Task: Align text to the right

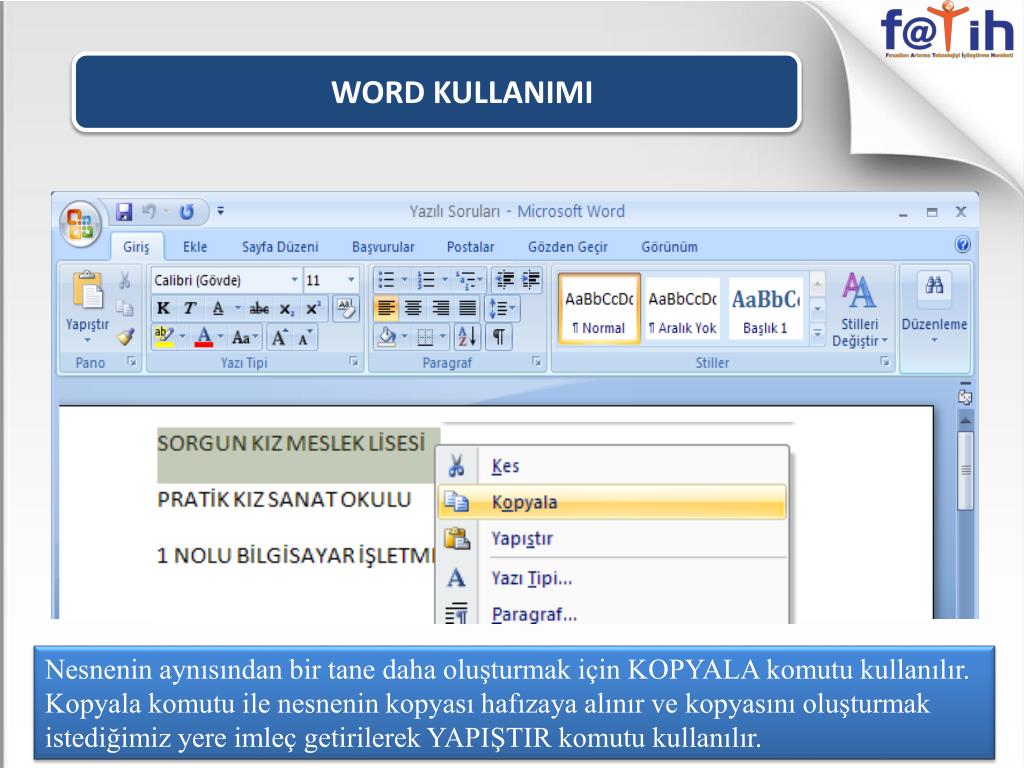Action: point(441,308)
